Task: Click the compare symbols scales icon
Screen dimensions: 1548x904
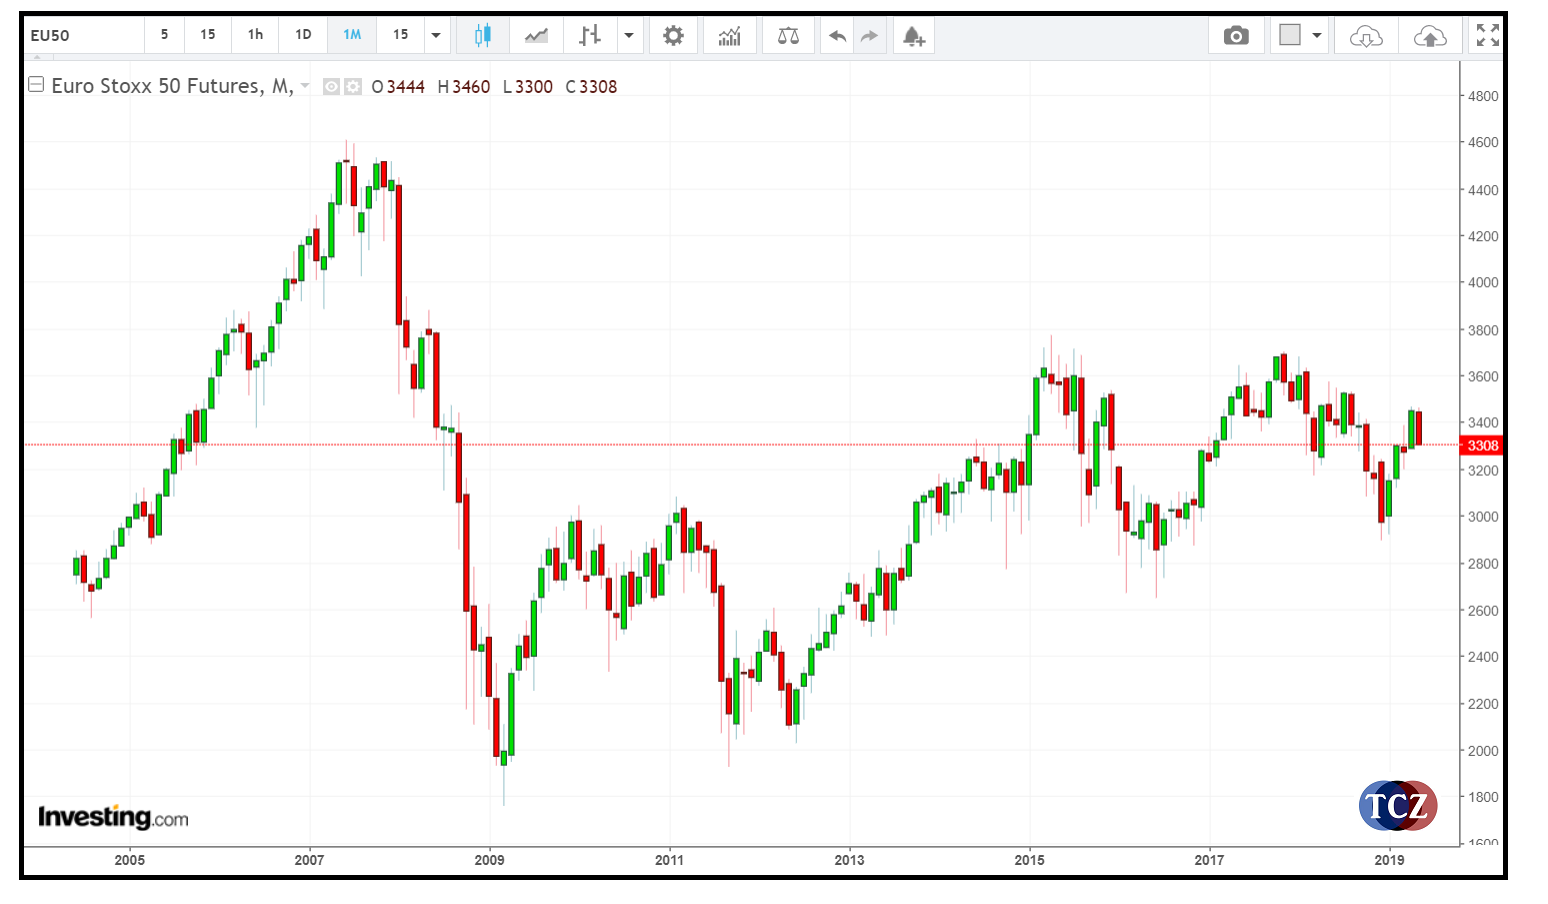Action: [x=788, y=36]
